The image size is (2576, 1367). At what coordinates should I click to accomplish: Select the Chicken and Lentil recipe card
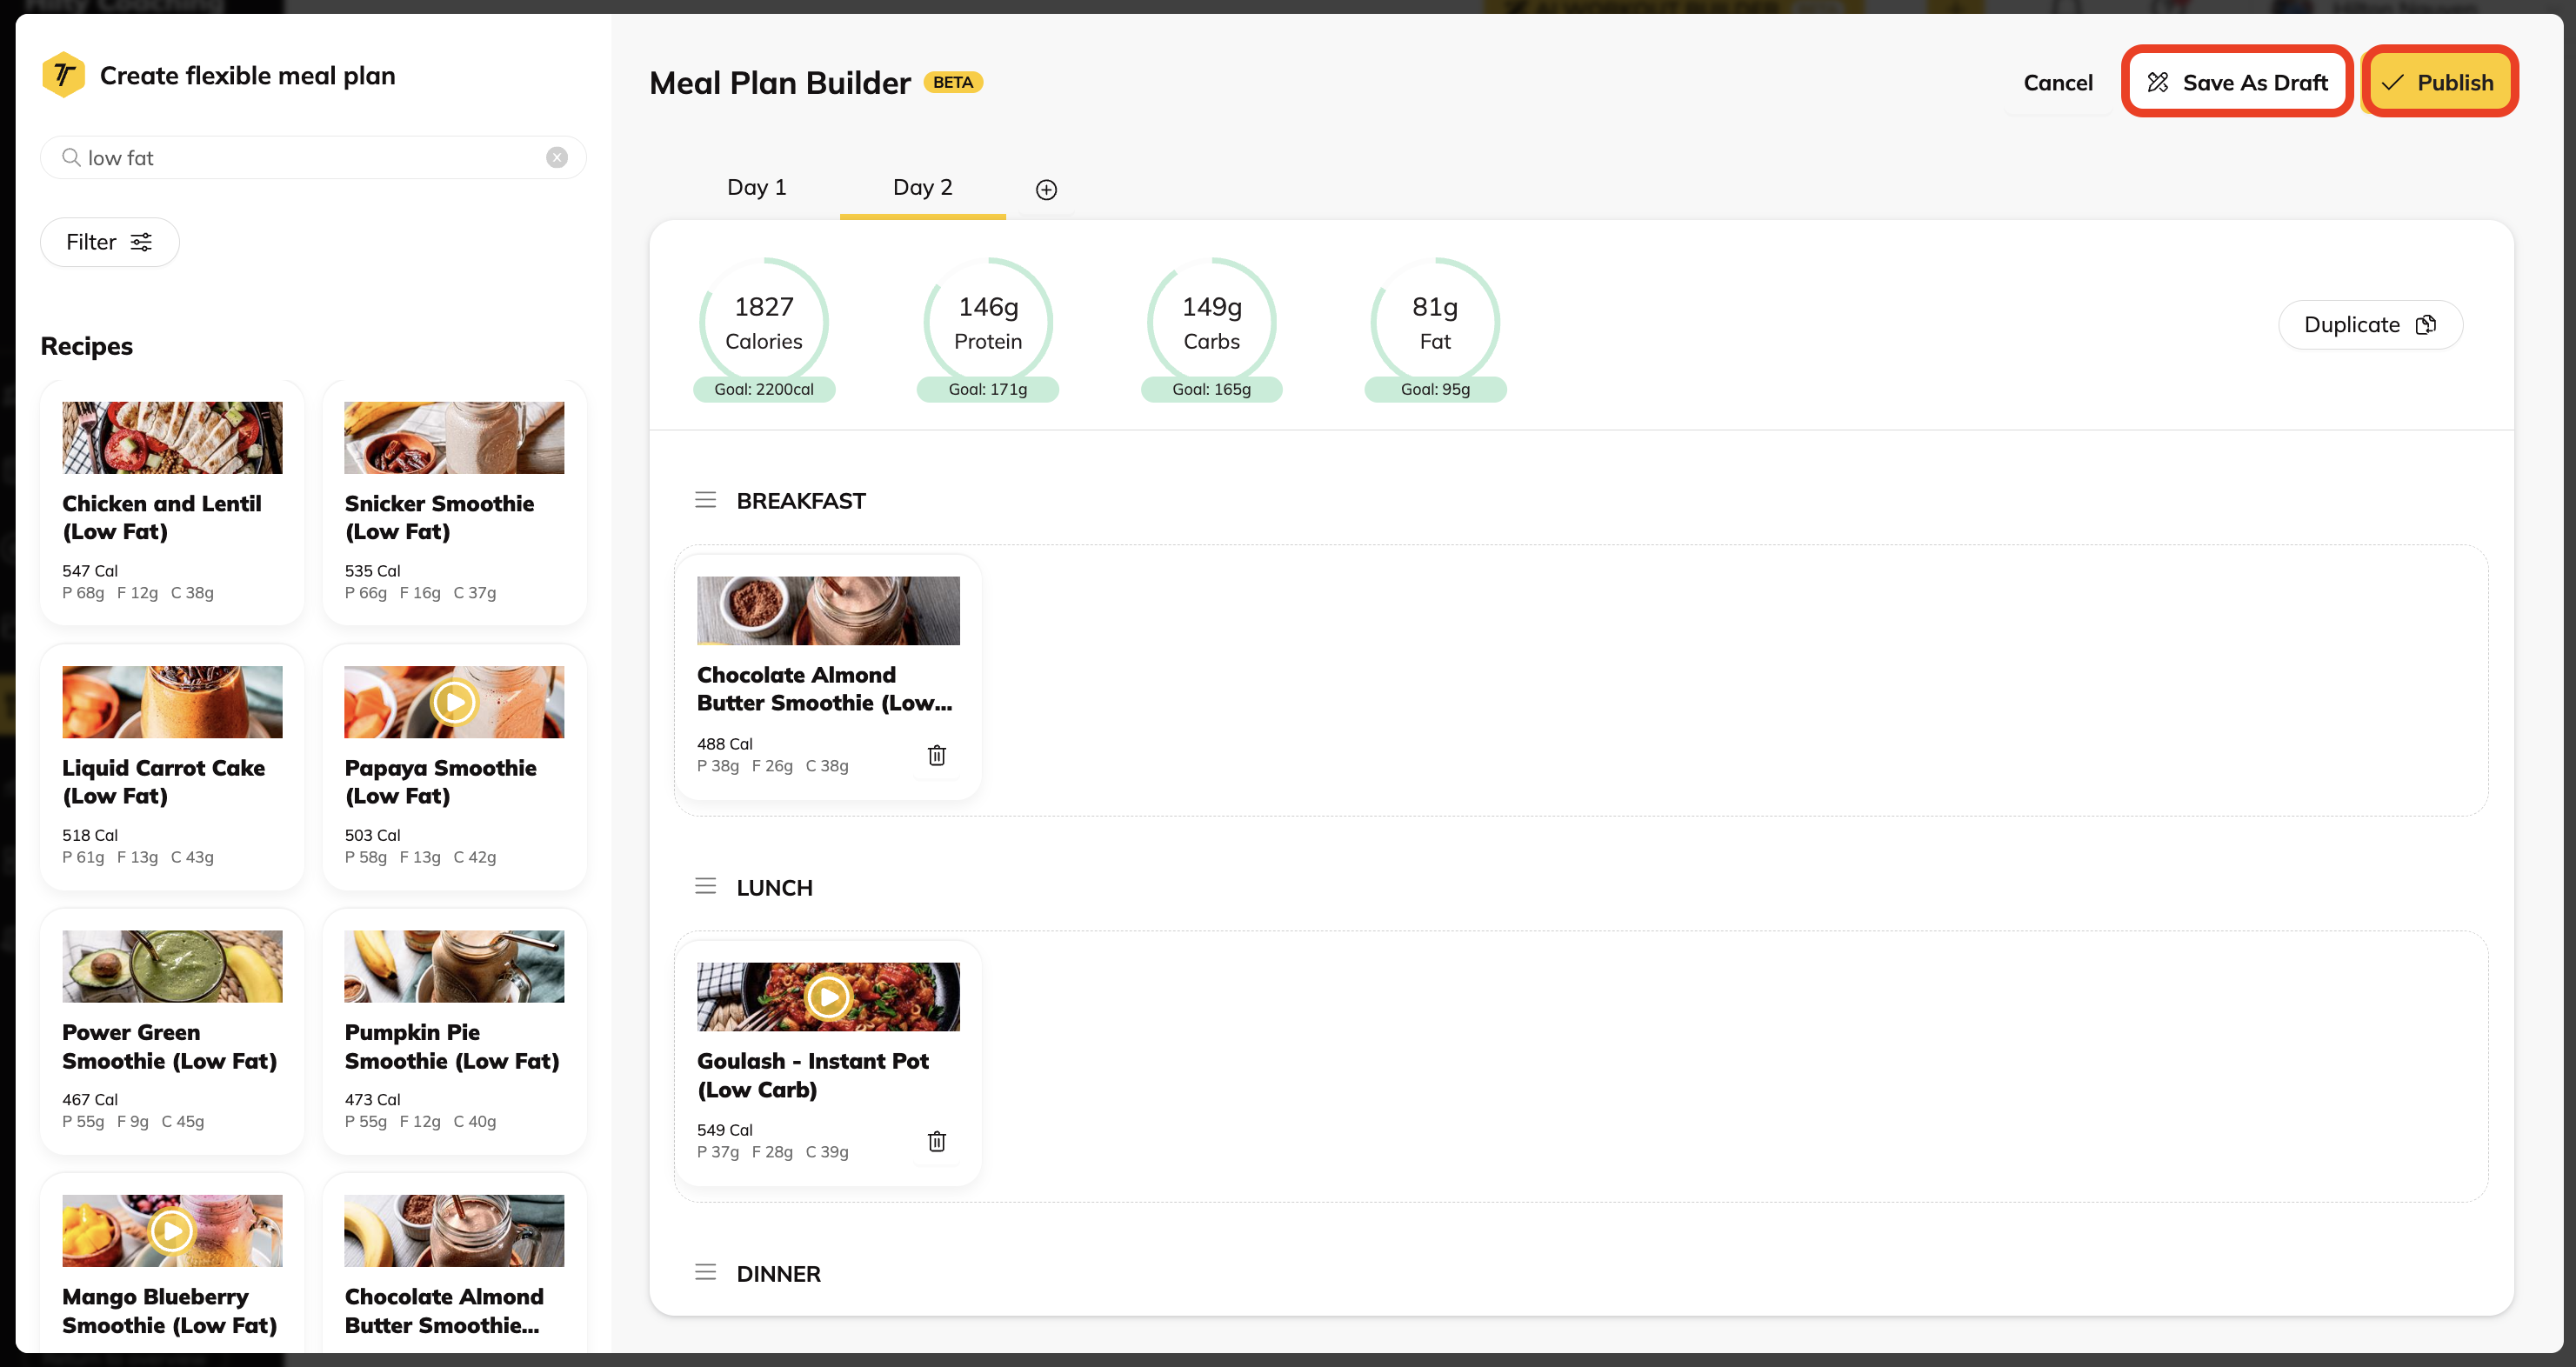(x=172, y=502)
